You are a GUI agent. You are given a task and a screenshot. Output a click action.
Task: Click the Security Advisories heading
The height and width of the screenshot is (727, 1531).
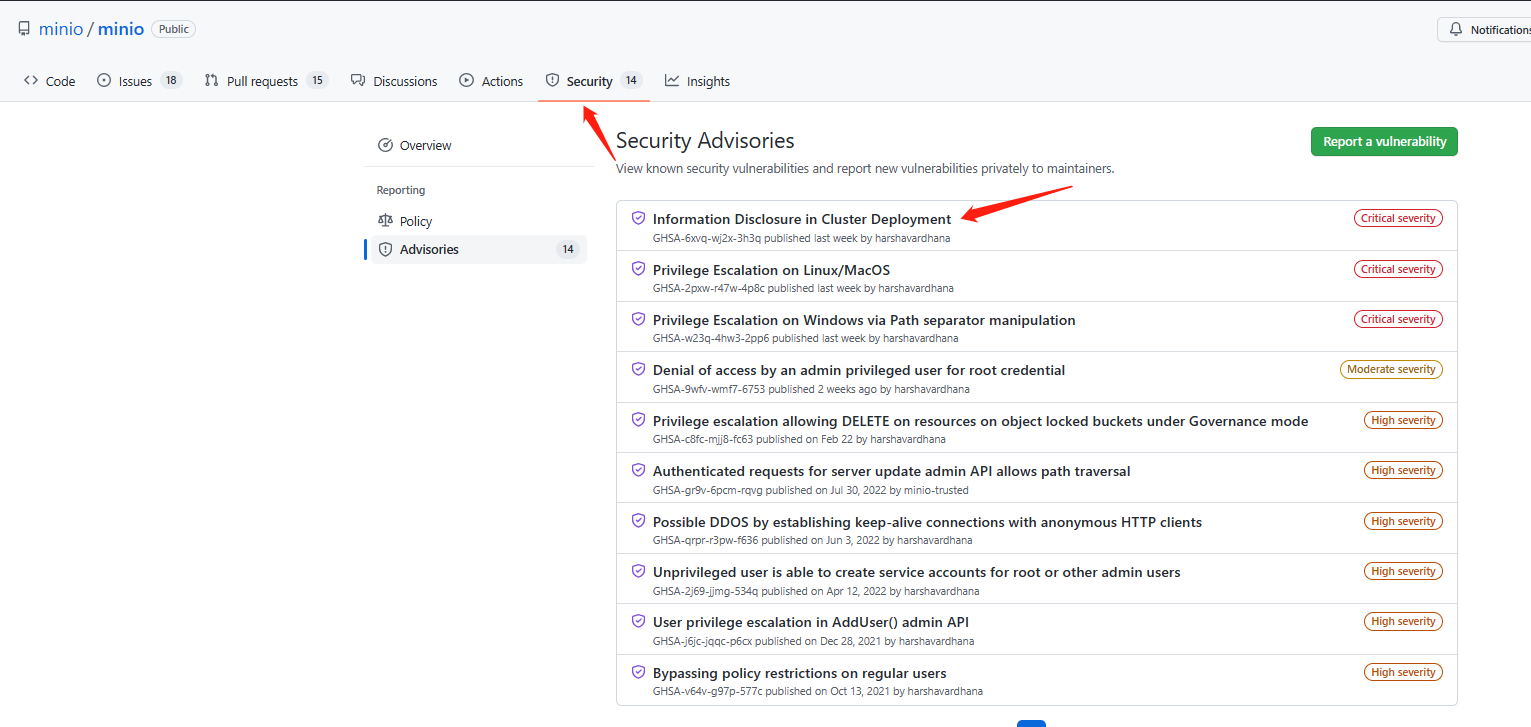click(705, 141)
